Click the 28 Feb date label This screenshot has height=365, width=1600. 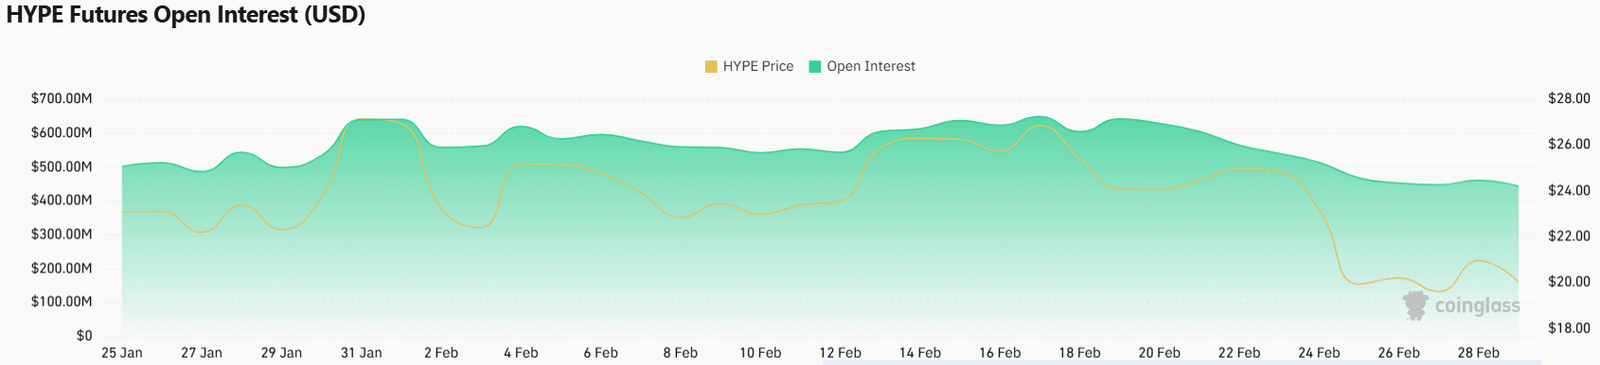1479,353
